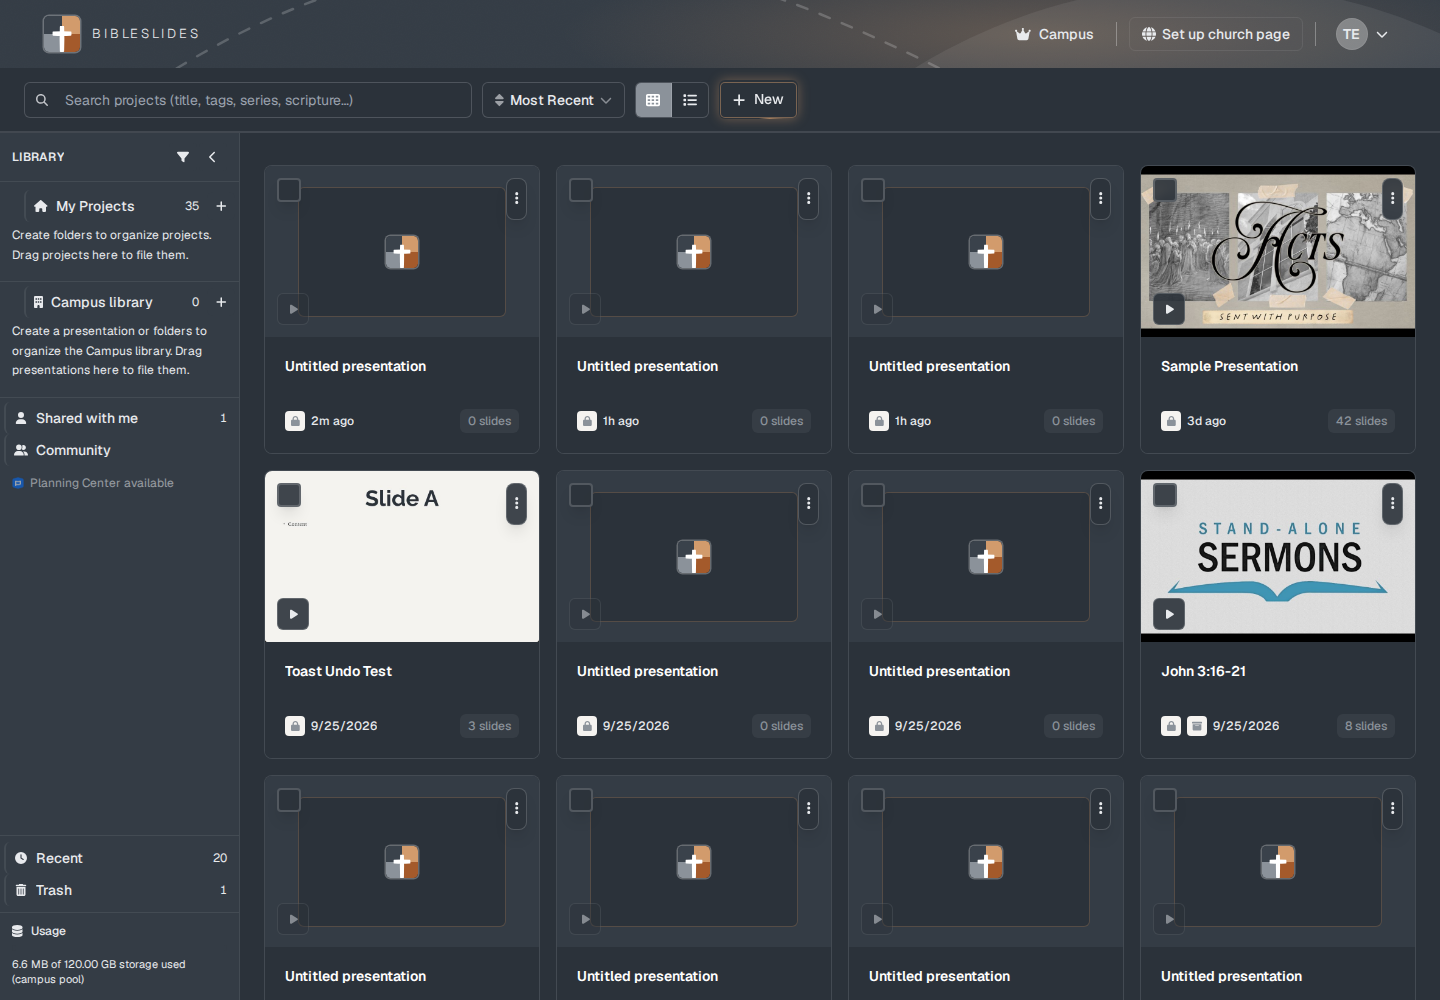Click the lock icon on John 3:16-21
Image resolution: width=1440 pixels, height=1000 pixels.
tap(1171, 726)
